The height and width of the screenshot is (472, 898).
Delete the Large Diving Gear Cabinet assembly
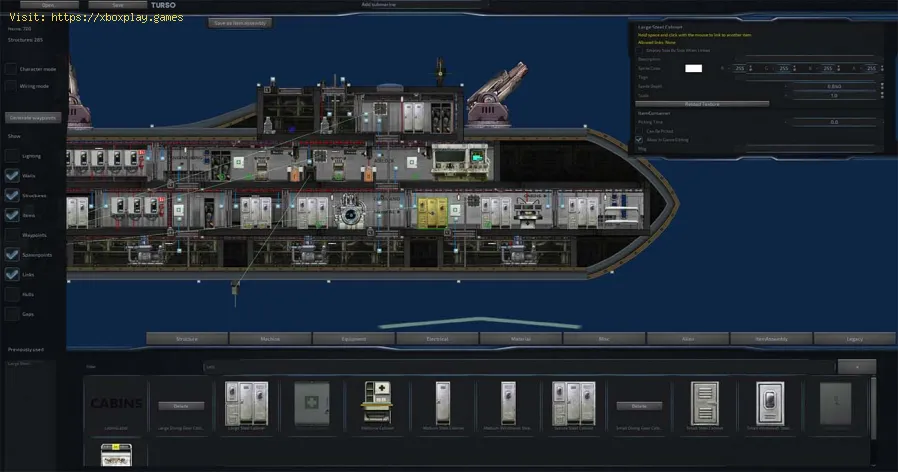click(181, 406)
